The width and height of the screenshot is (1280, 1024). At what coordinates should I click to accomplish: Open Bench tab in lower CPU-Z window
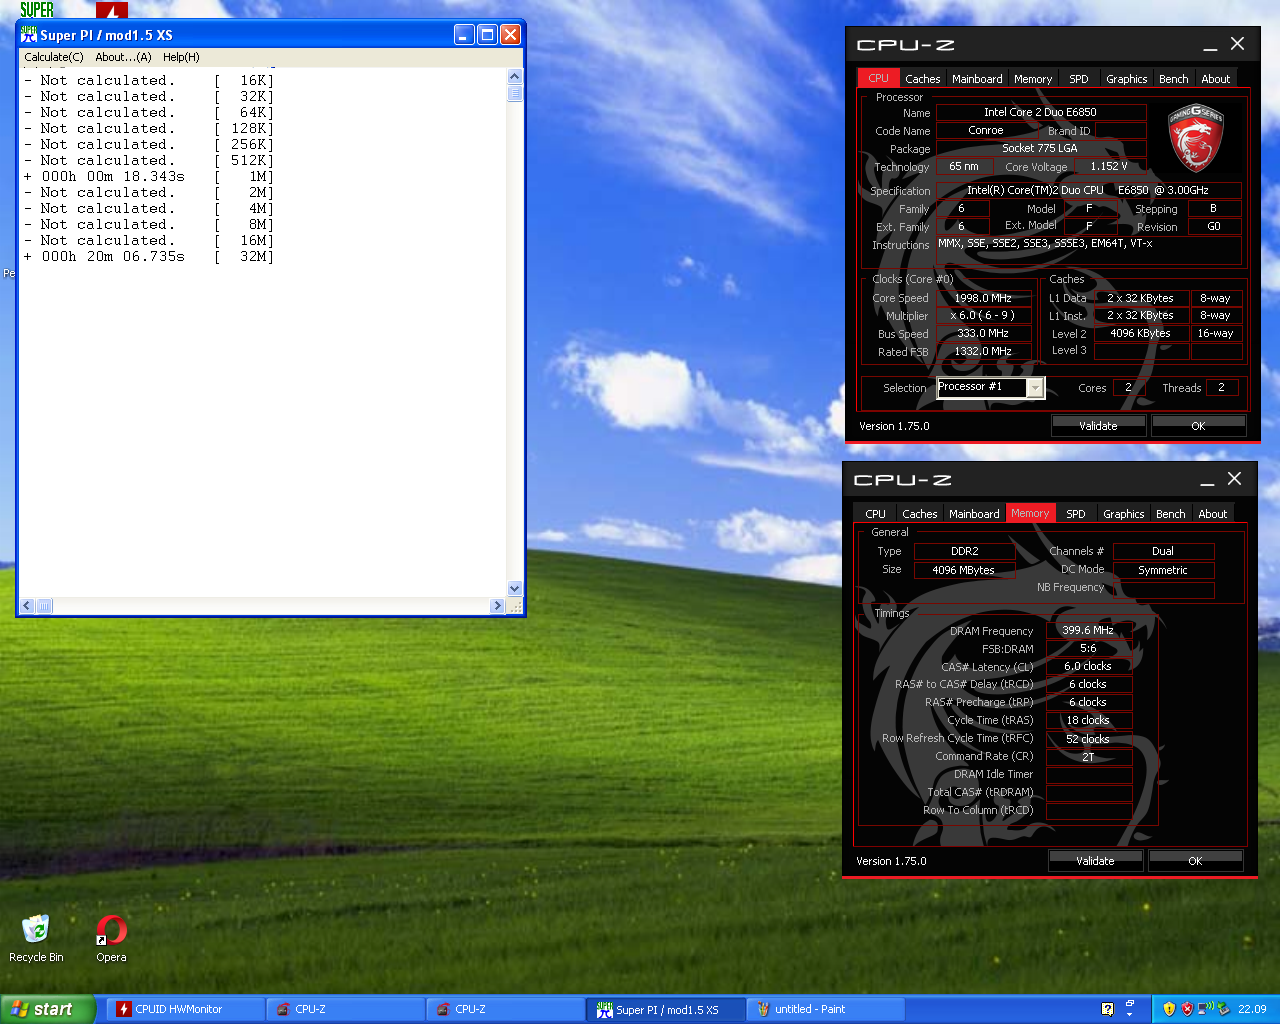[1171, 514]
